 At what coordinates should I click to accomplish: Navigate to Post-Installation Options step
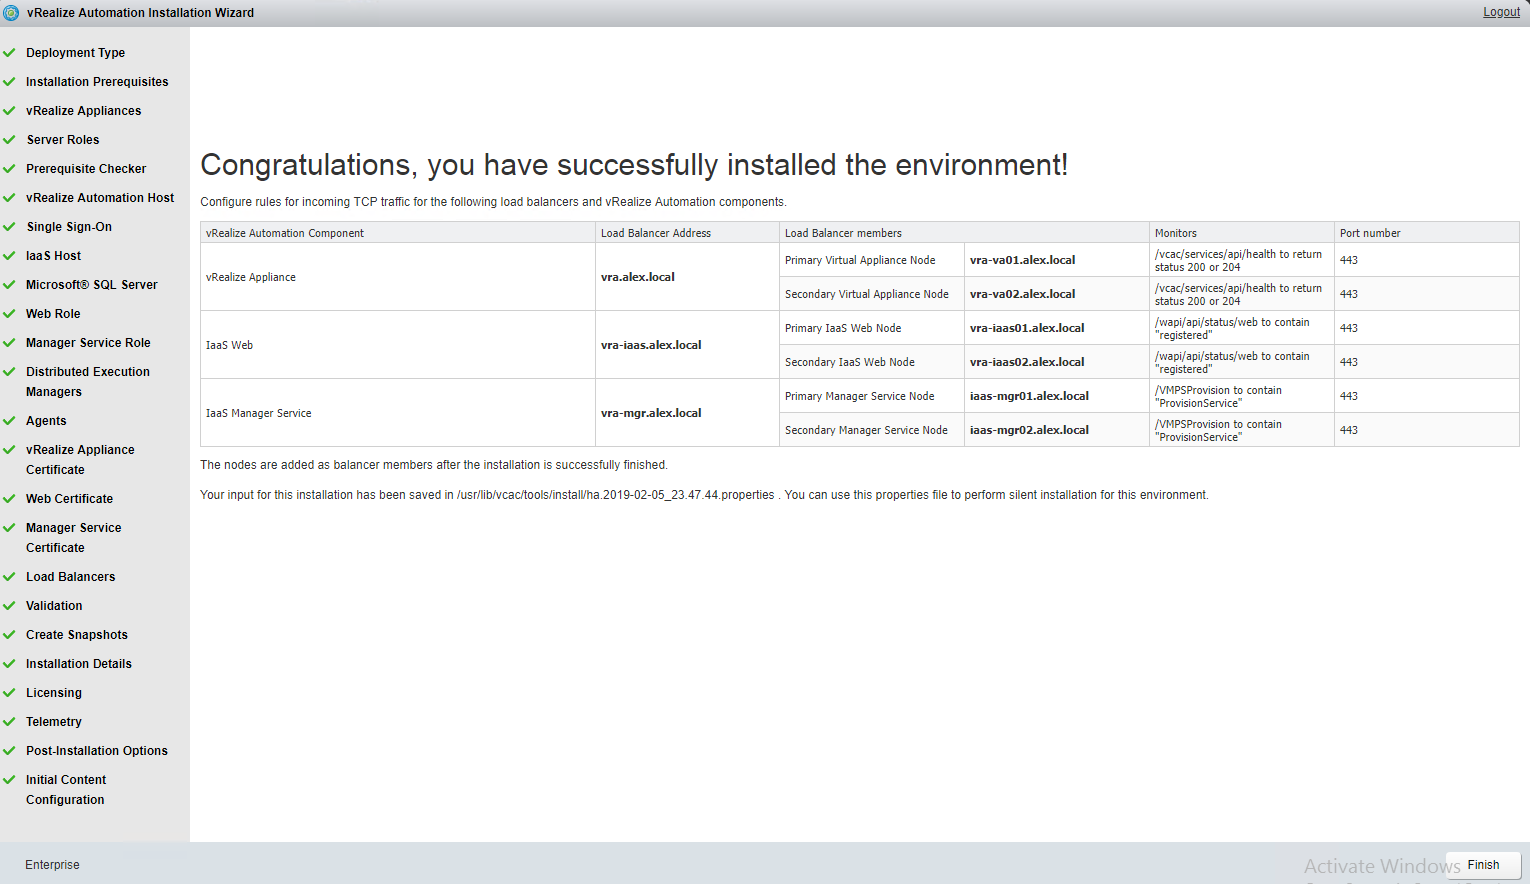(97, 751)
